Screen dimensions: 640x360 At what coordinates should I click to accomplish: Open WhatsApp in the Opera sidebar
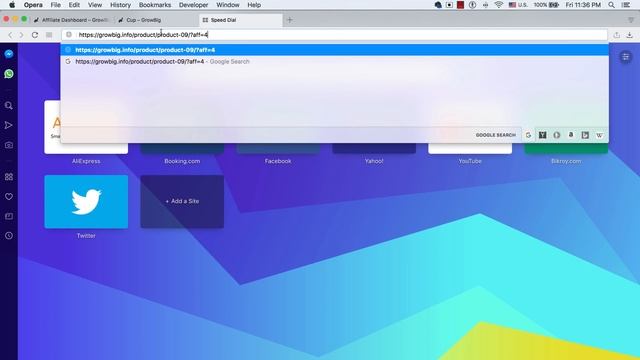[x=9, y=74]
